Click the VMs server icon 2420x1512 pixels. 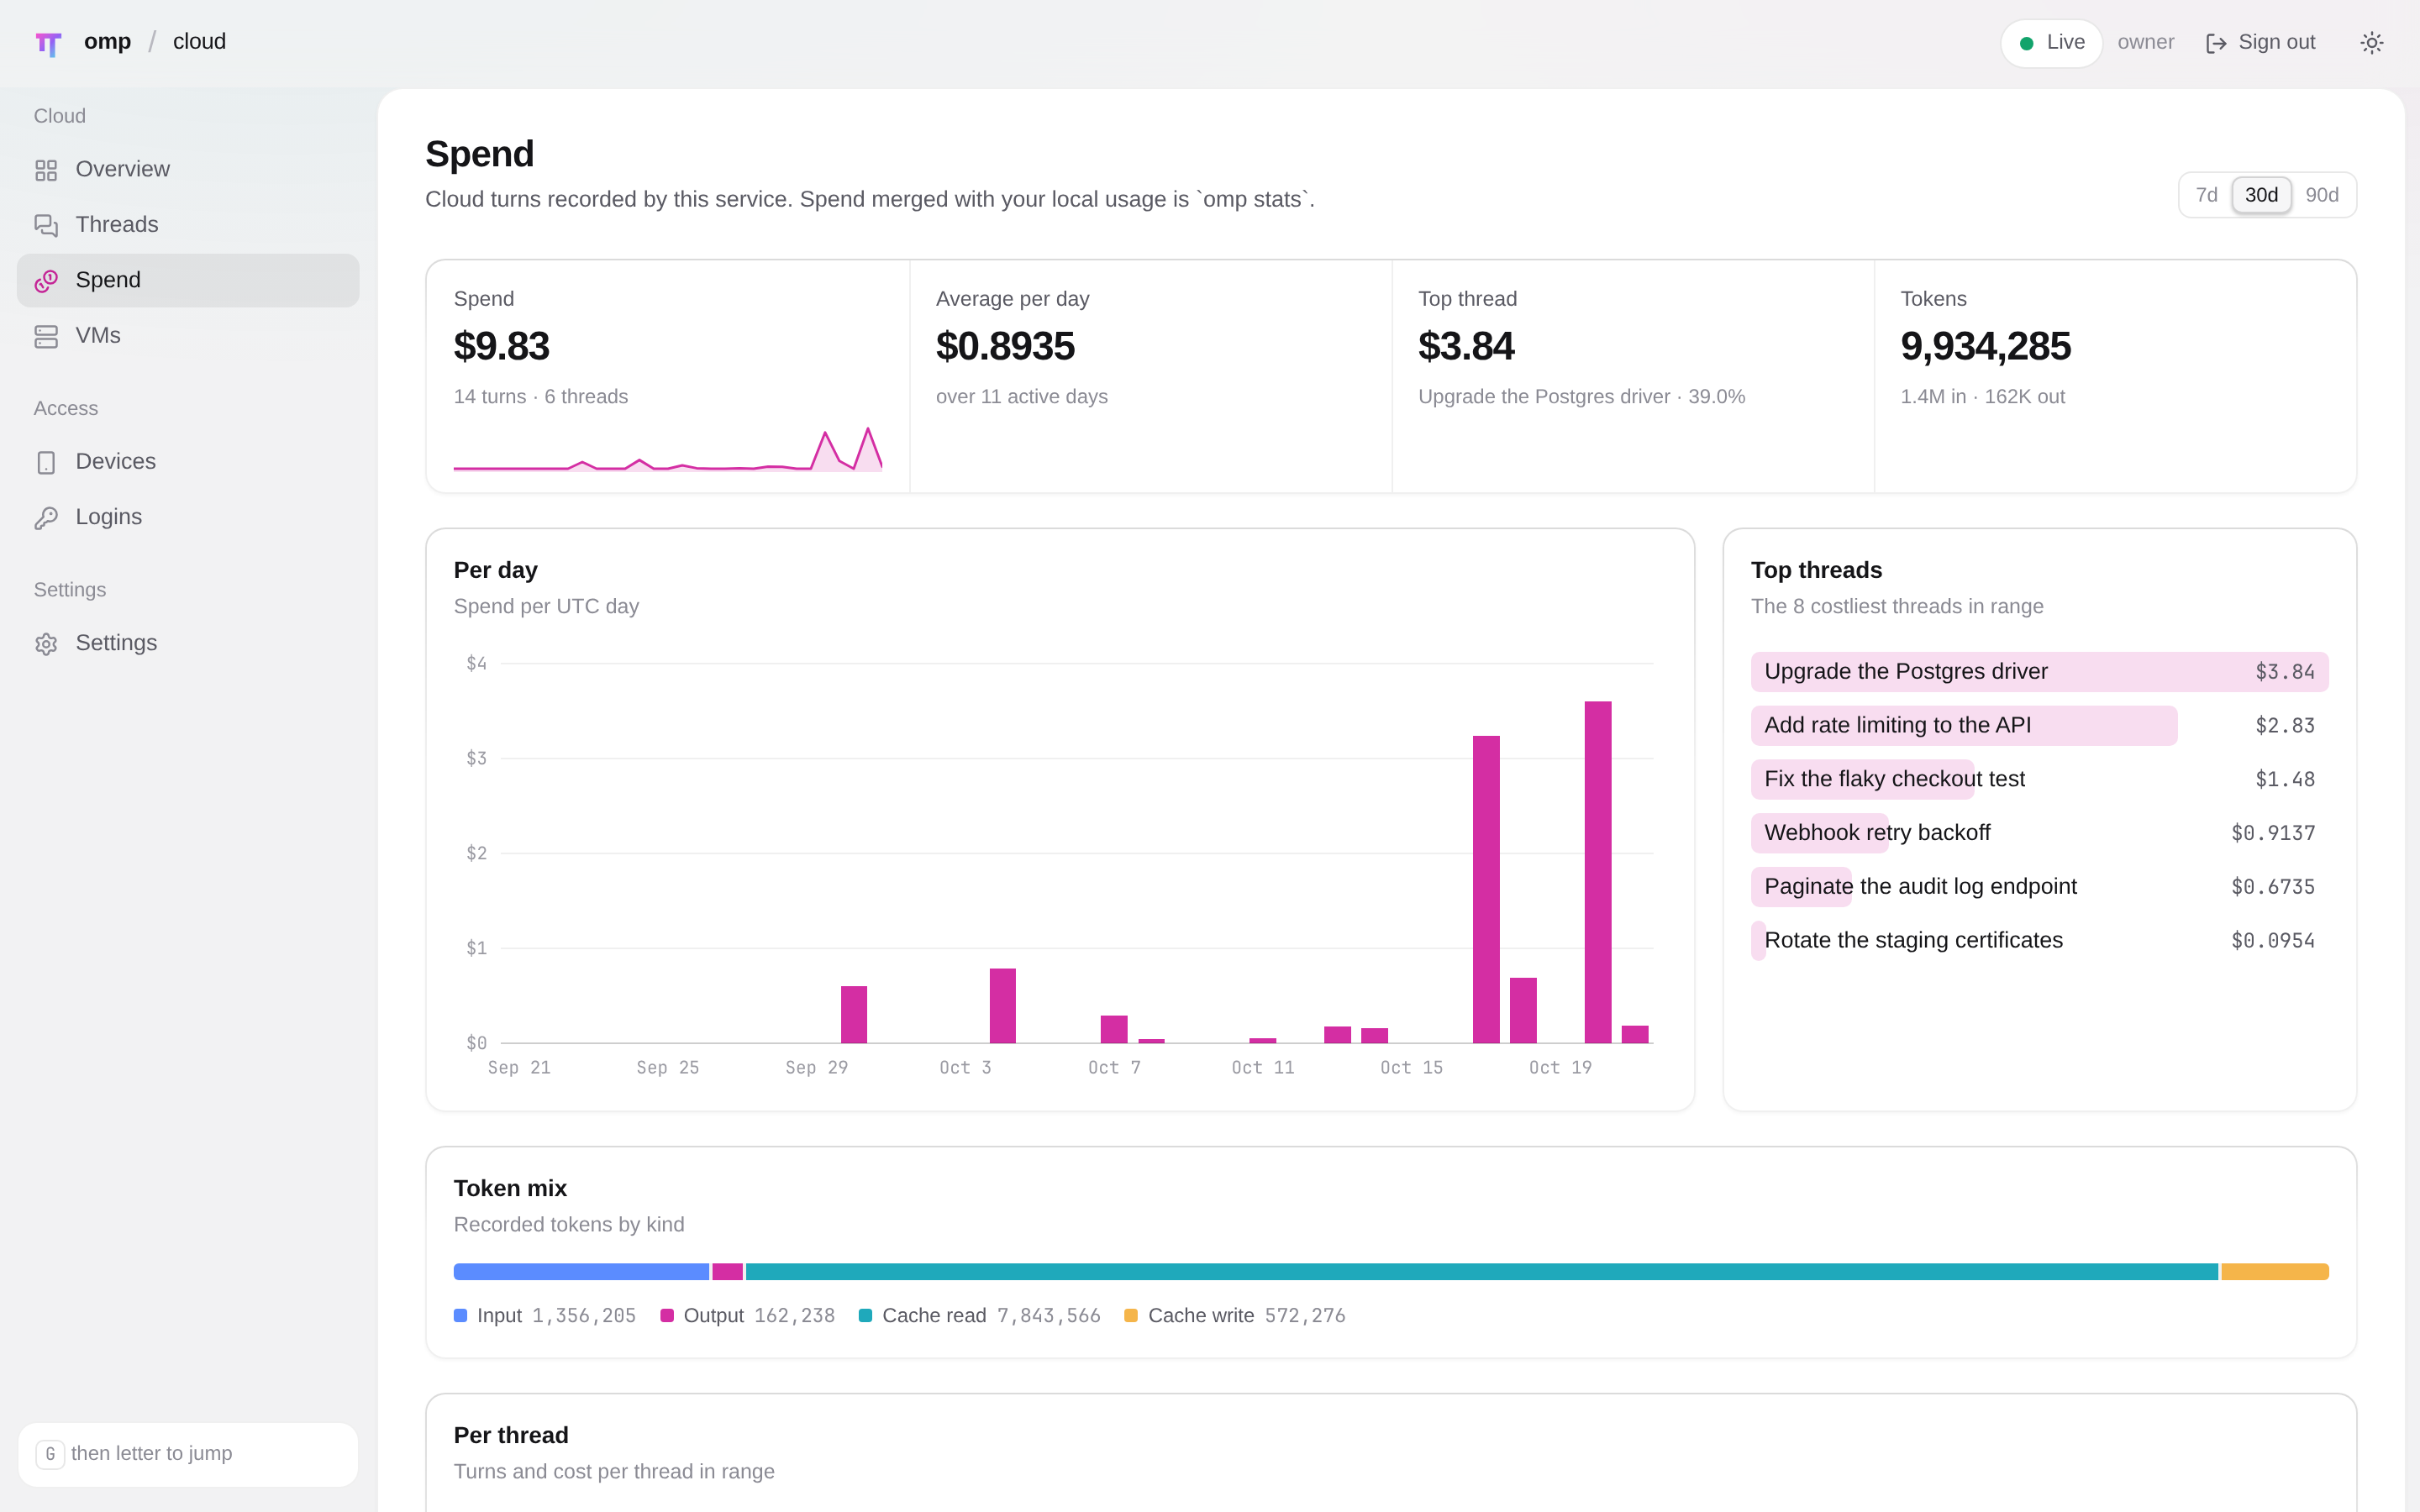point(46,336)
